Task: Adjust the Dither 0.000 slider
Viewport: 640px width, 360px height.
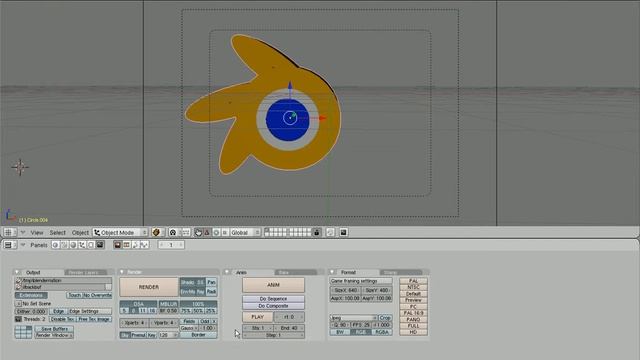Action: point(31,311)
